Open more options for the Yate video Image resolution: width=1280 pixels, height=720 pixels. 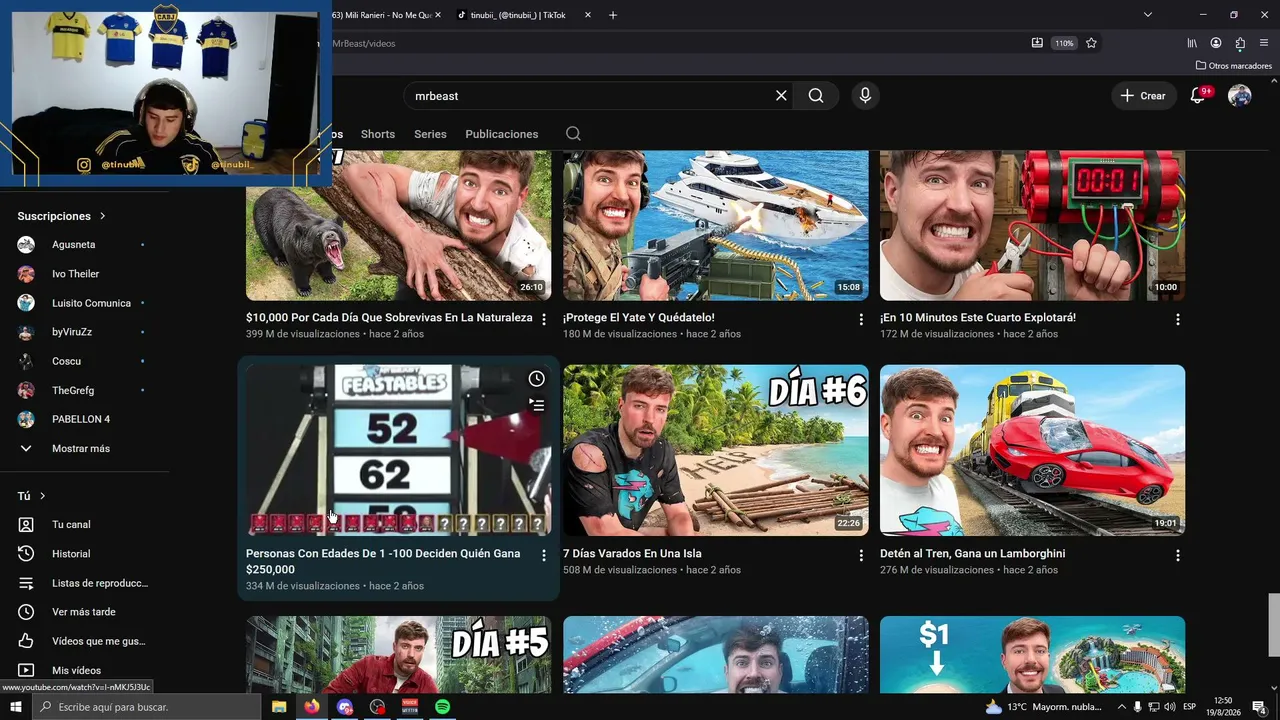pyautogui.click(x=861, y=319)
